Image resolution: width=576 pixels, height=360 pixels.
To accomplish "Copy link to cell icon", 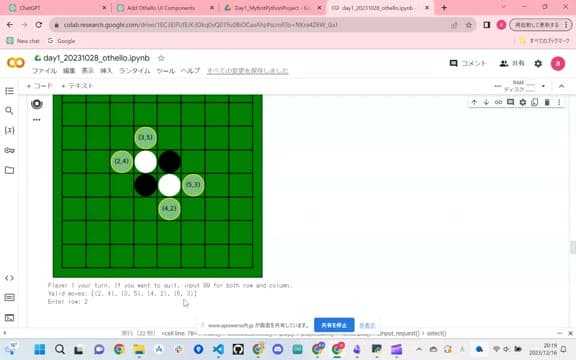I will (498, 102).
